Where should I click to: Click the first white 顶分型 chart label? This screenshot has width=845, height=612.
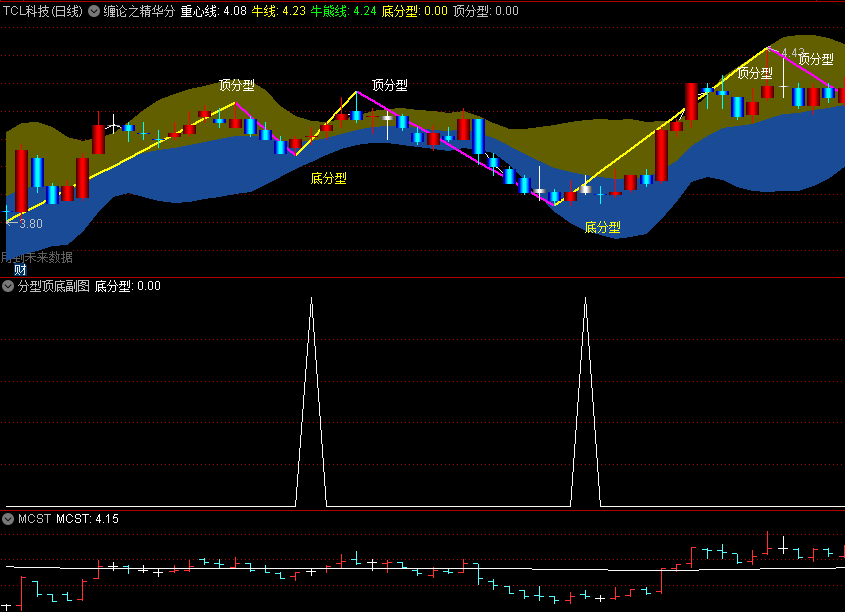pyautogui.click(x=237, y=85)
